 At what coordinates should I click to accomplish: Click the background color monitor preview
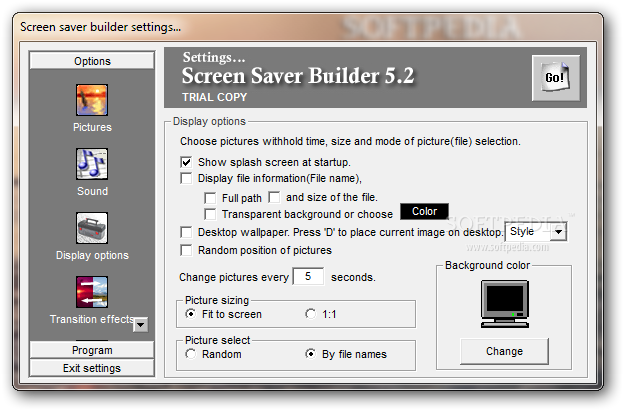pyautogui.click(x=505, y=304)
